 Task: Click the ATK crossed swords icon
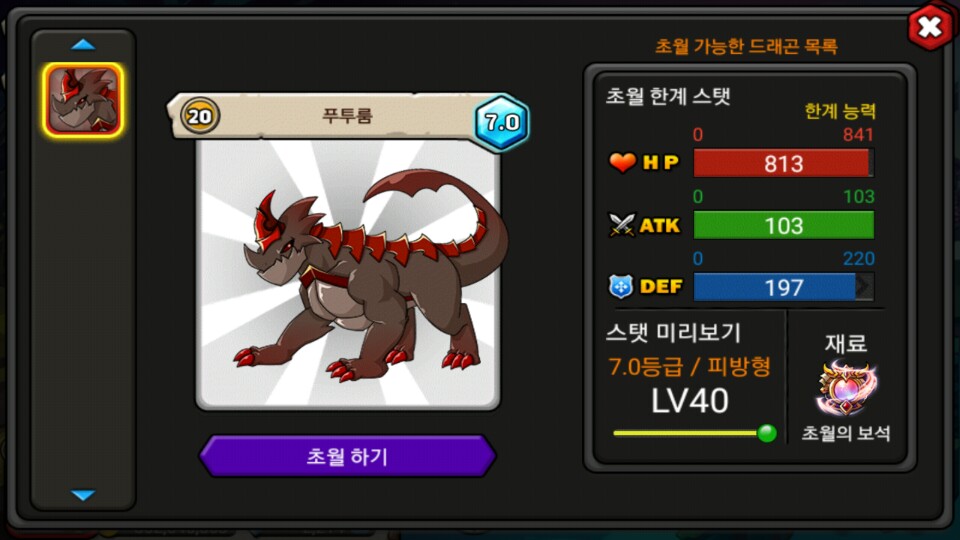622,225
